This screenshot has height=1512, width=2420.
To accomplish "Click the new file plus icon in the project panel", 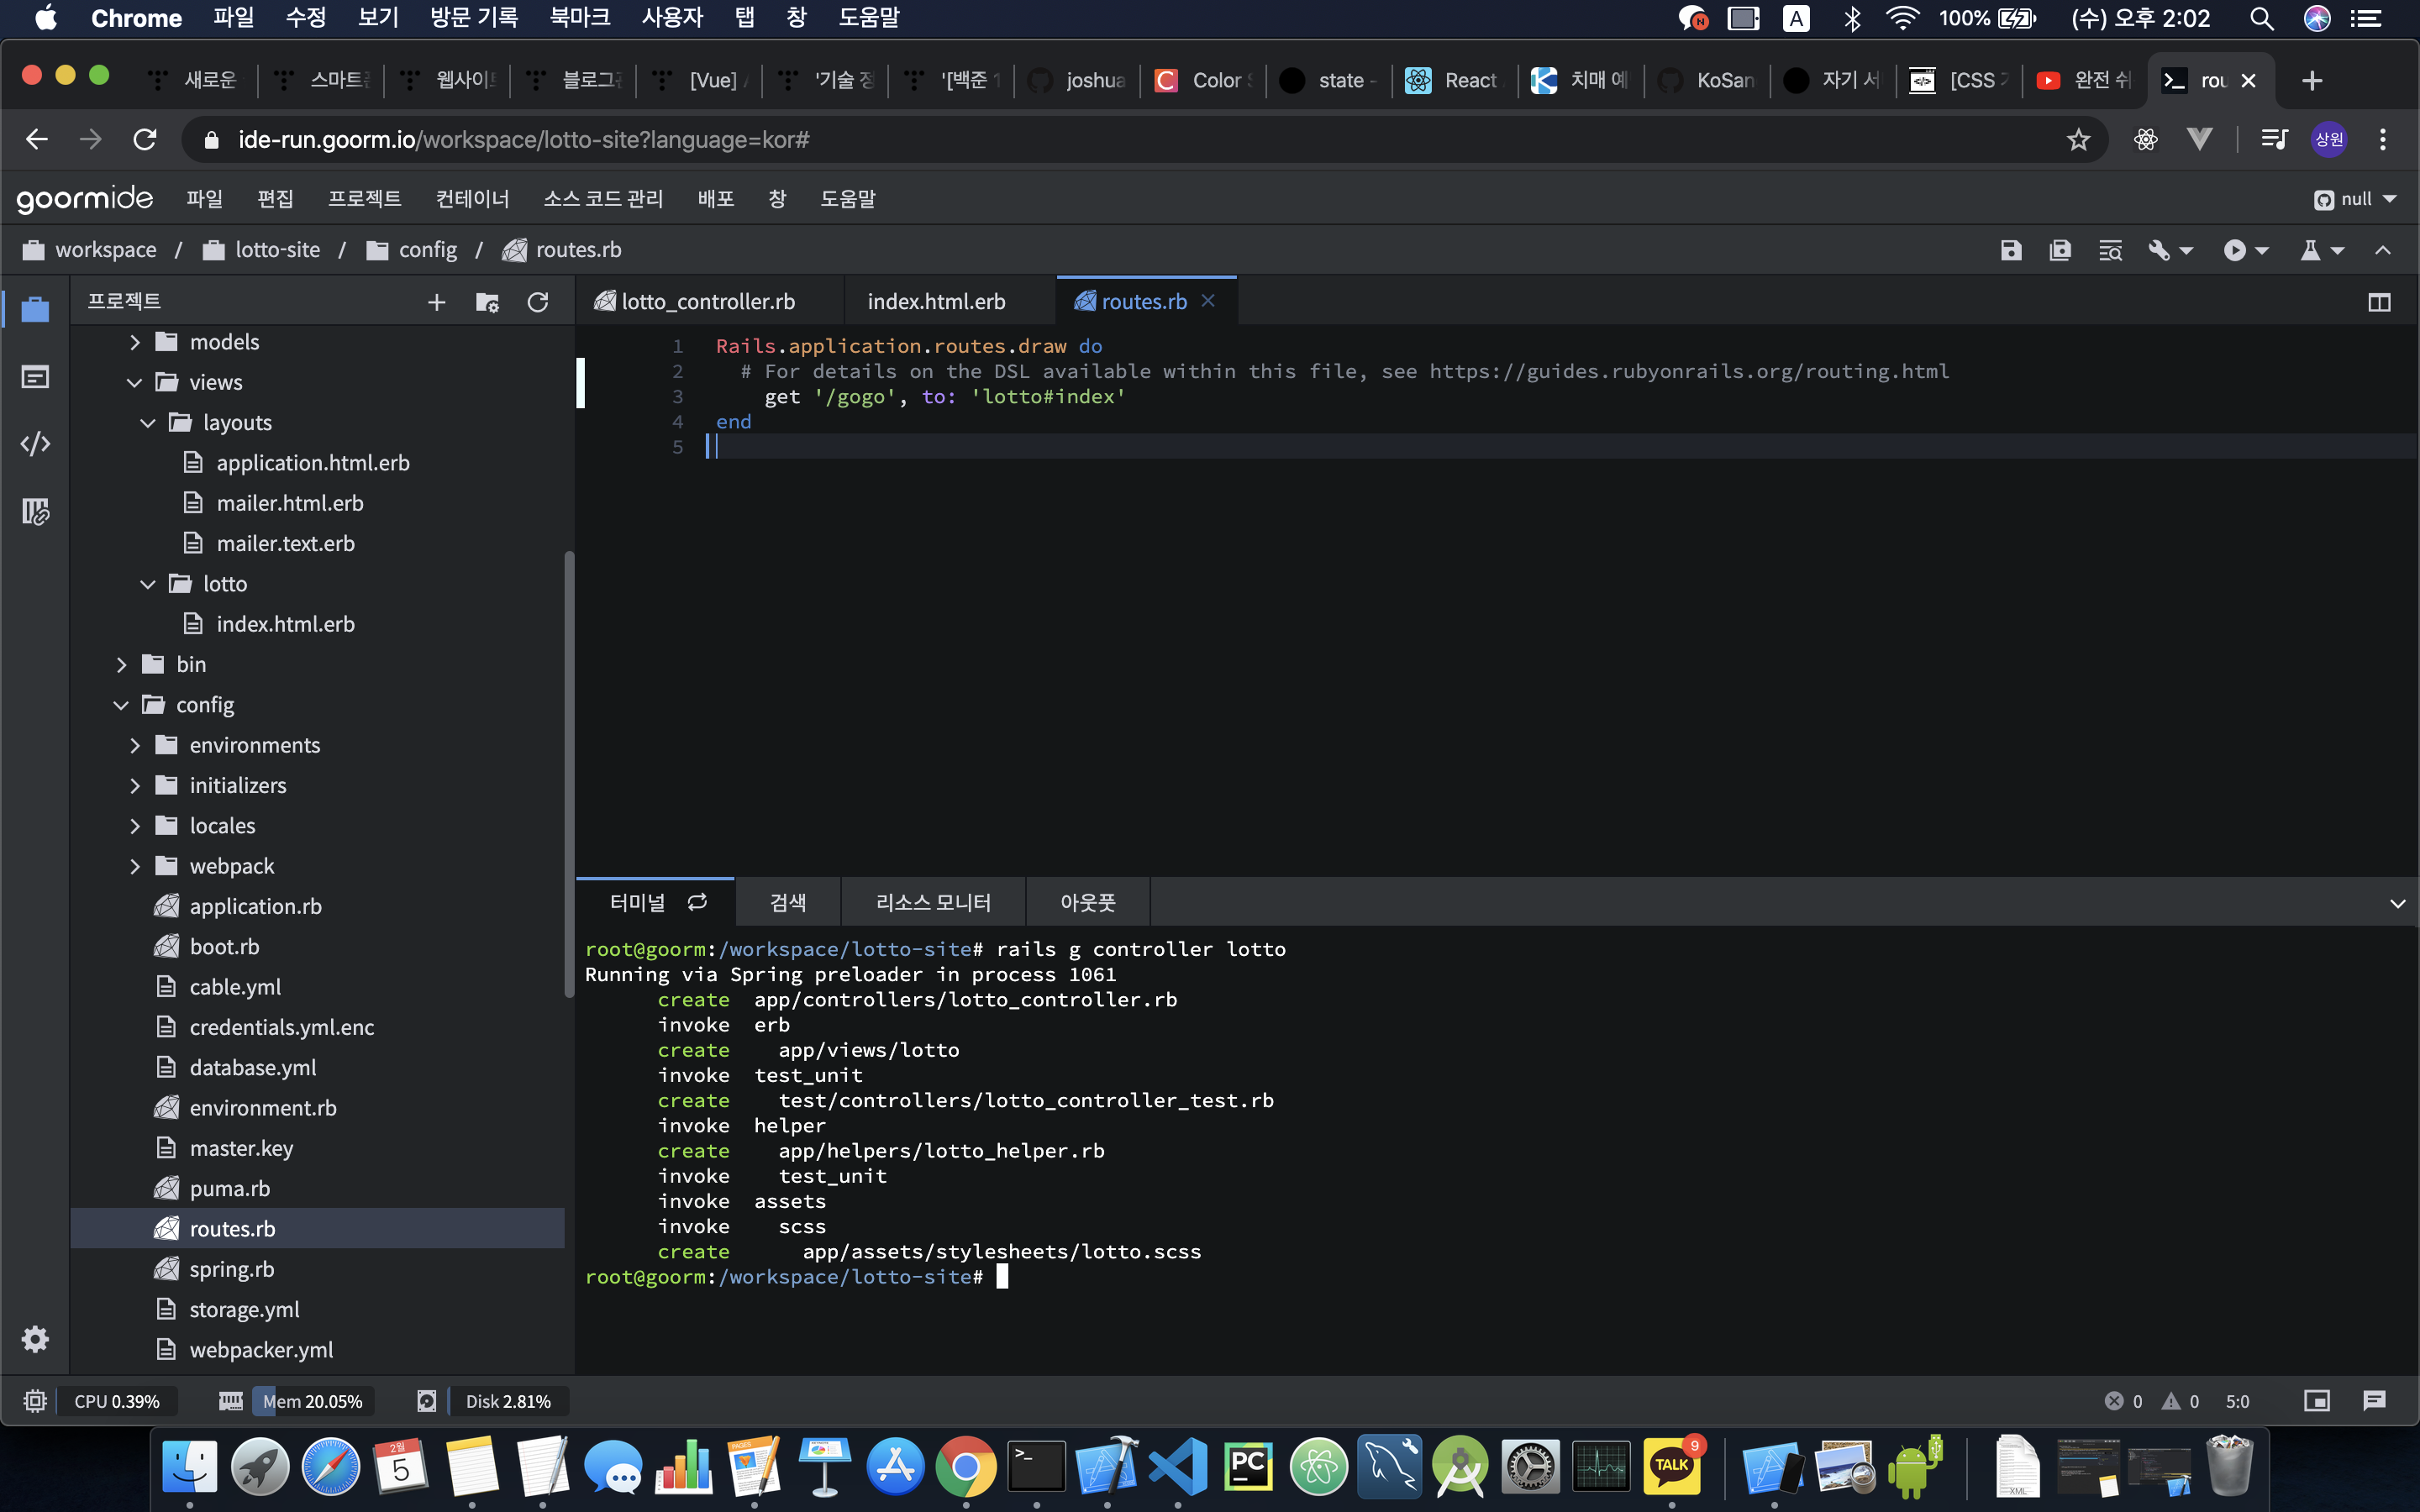I will (436, 302).
